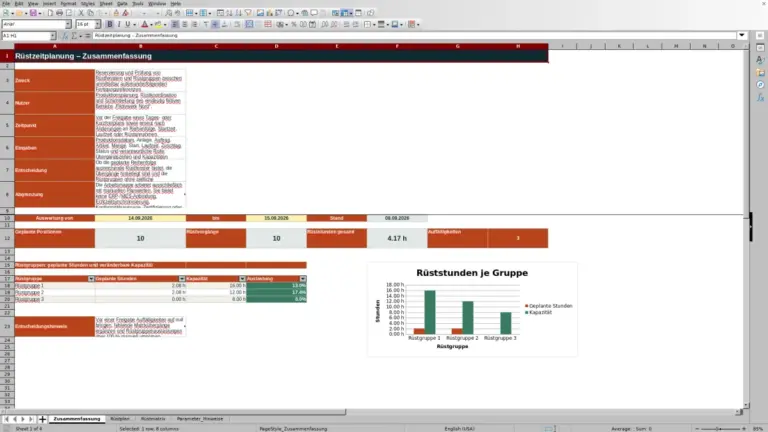Screen dimensions: 768x432
Task: Open the sidebar Navigator panel icon
Action: click(x=760, y=85)
